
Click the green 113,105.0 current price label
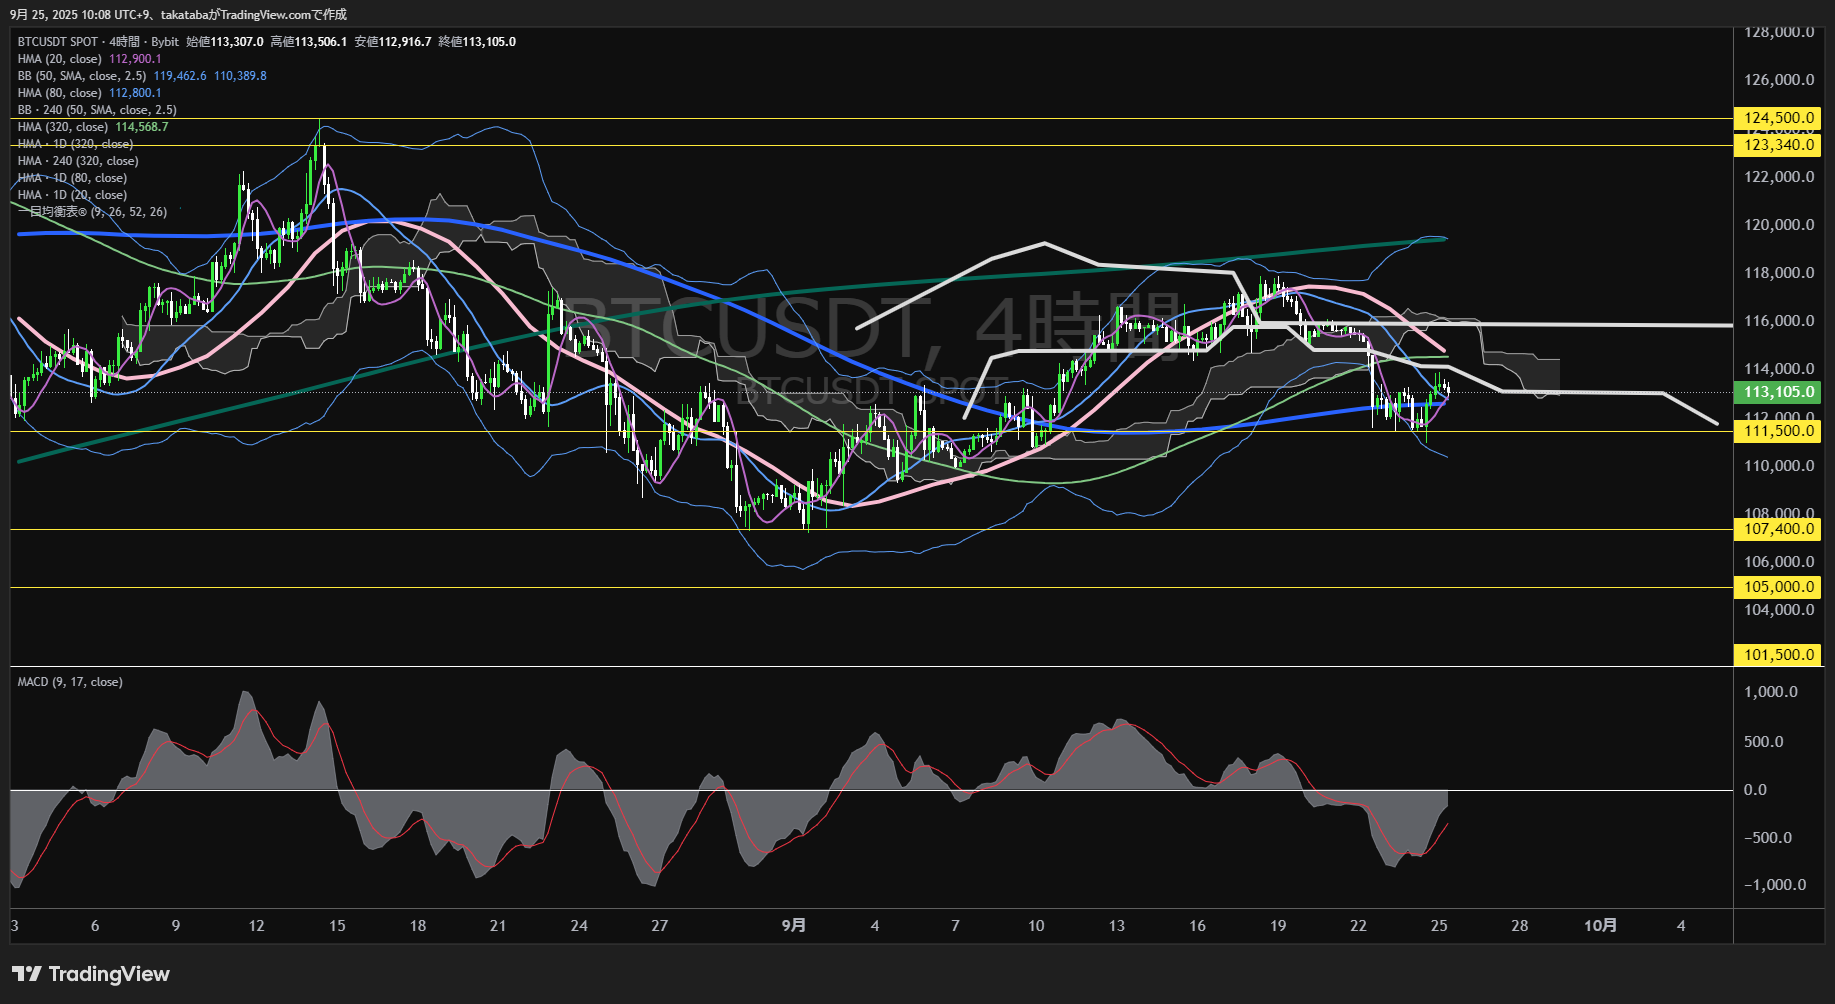(x=1778, y=392)
